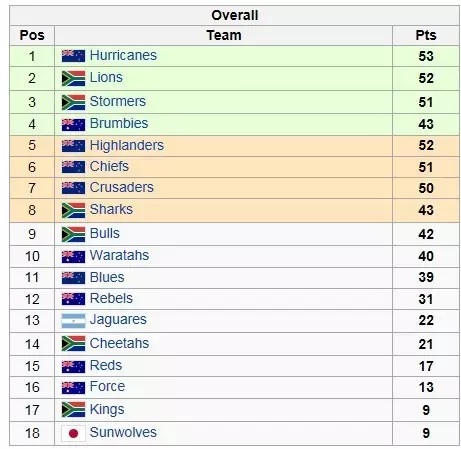Viewport: 461px width, 449px height.
Task: Follow the Bulls team link
Action: (x=105, y=233)
